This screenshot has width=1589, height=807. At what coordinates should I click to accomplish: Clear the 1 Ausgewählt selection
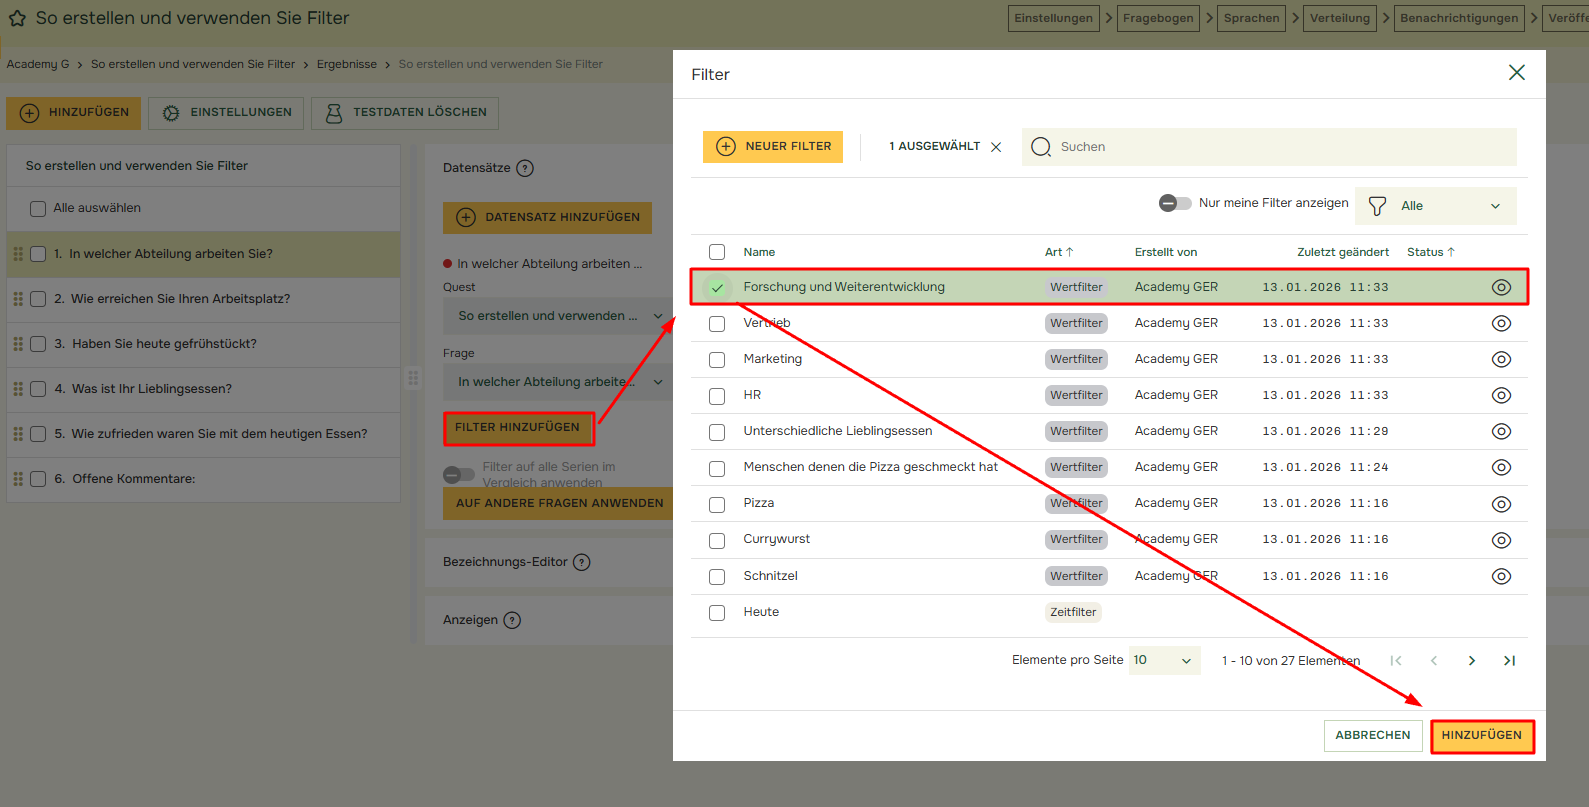click(996, 147)
